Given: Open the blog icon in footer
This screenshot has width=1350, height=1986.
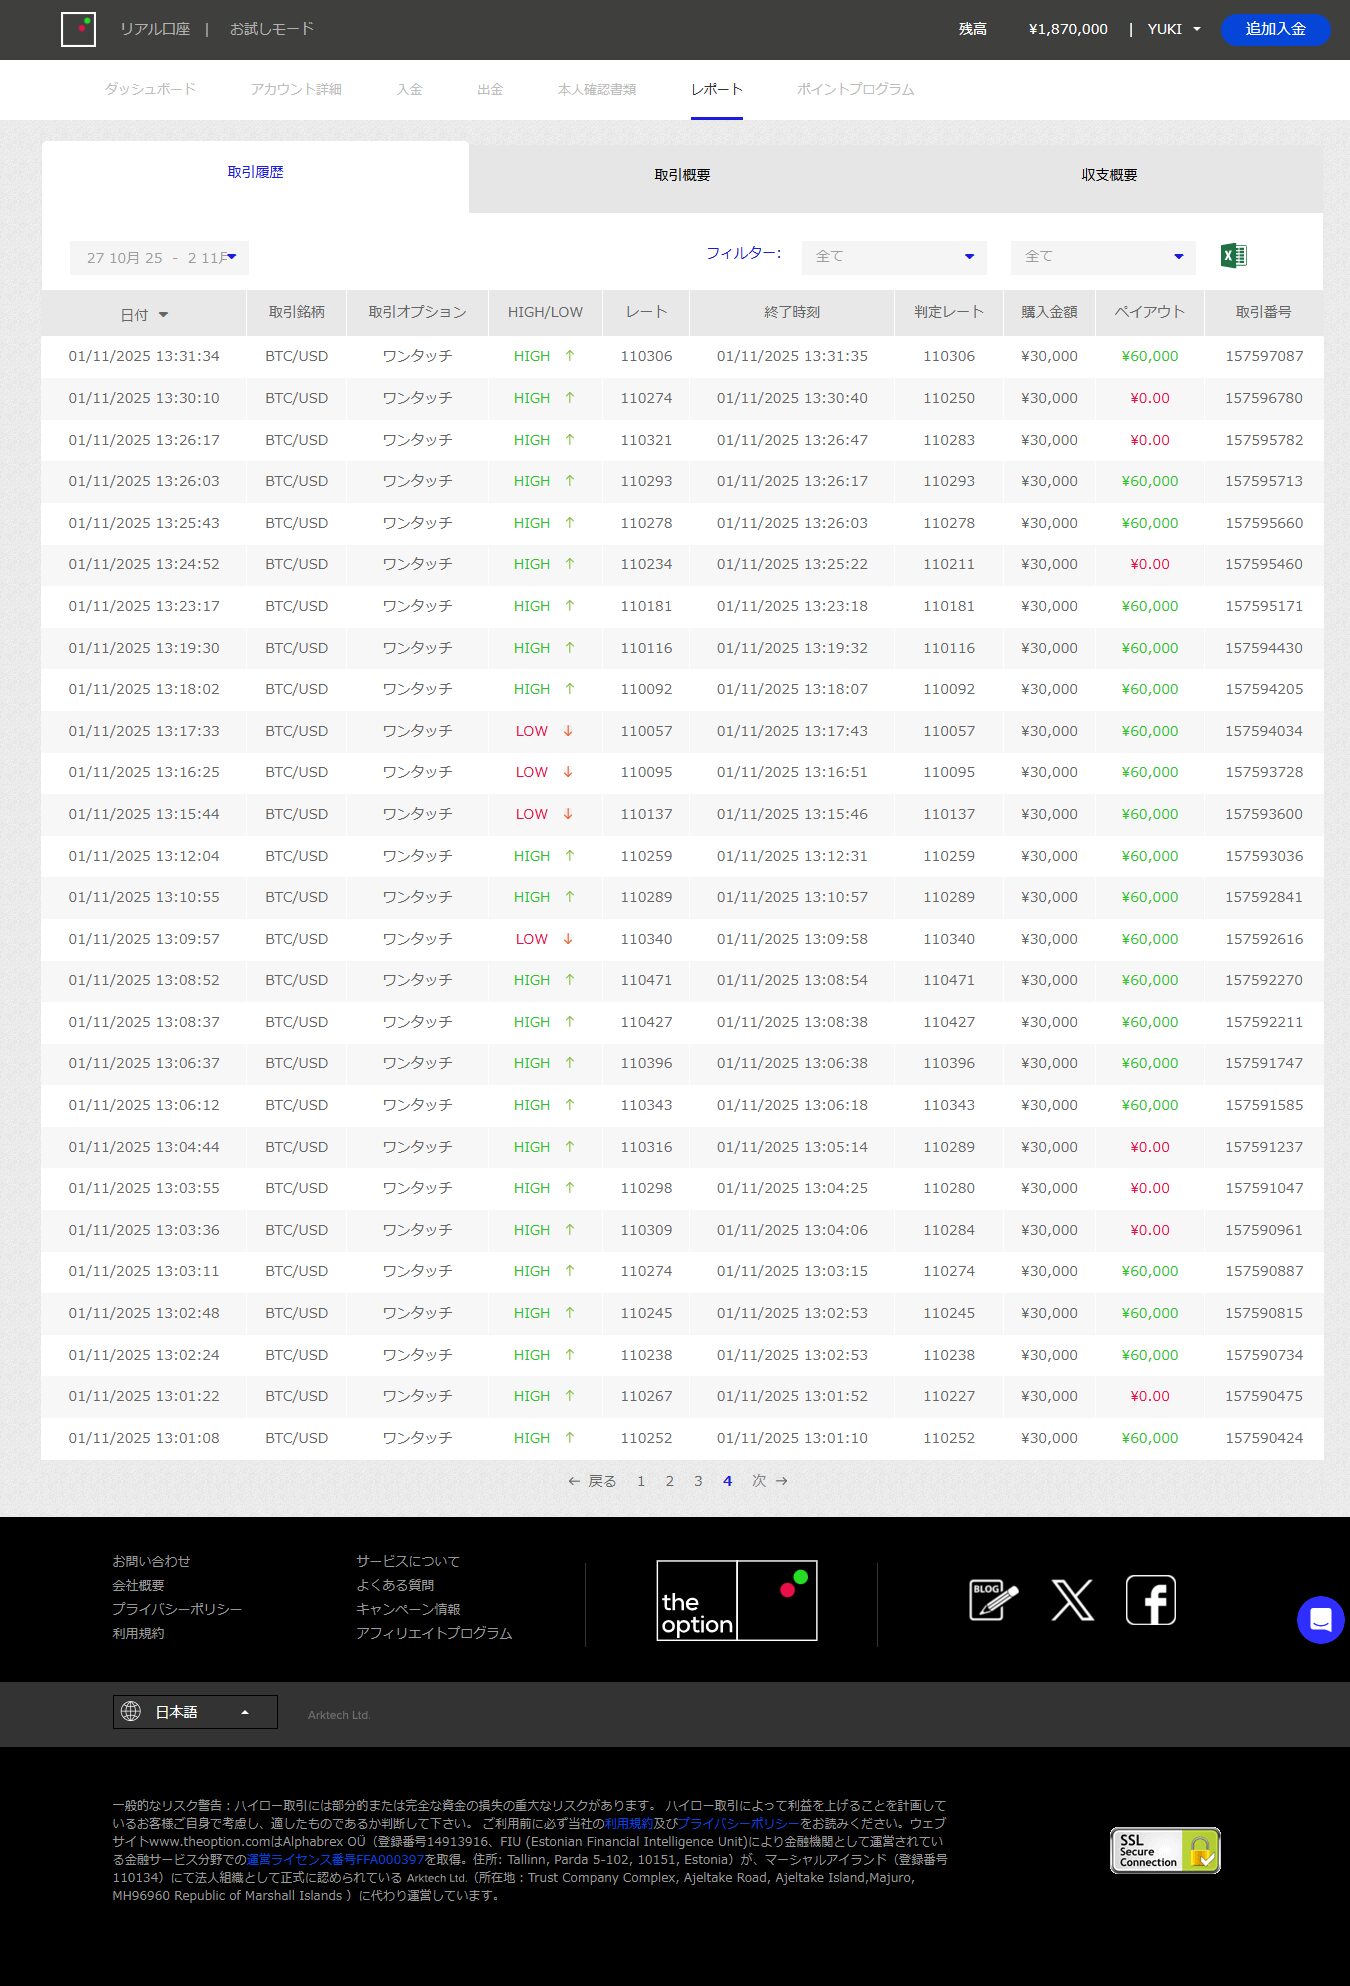Looking at the screenshot, I should coord(993,1600).
